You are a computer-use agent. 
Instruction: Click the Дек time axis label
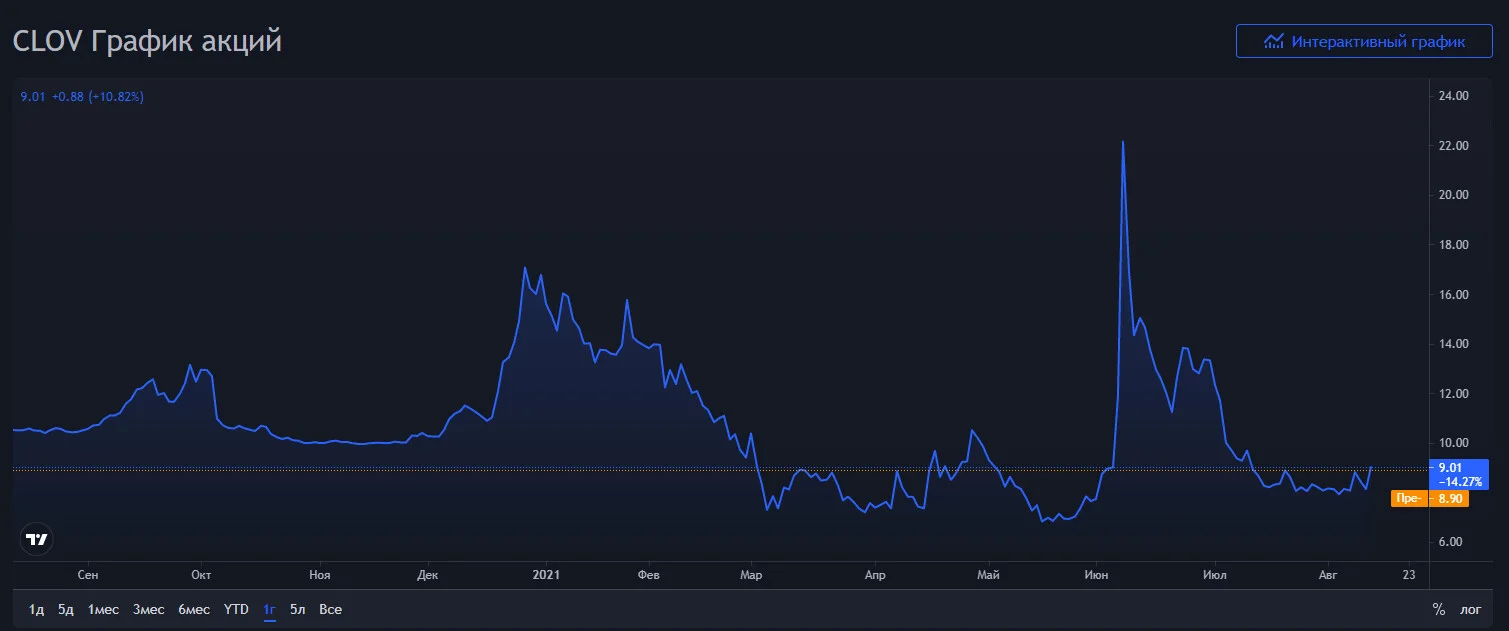428,575
